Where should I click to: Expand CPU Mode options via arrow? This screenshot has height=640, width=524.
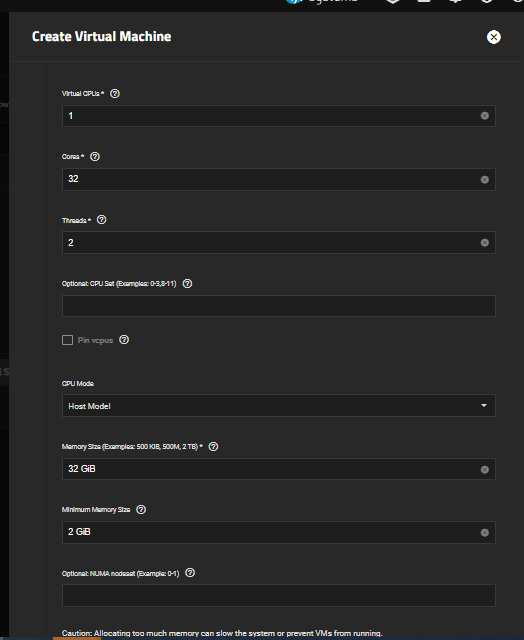tap(484, 406)
